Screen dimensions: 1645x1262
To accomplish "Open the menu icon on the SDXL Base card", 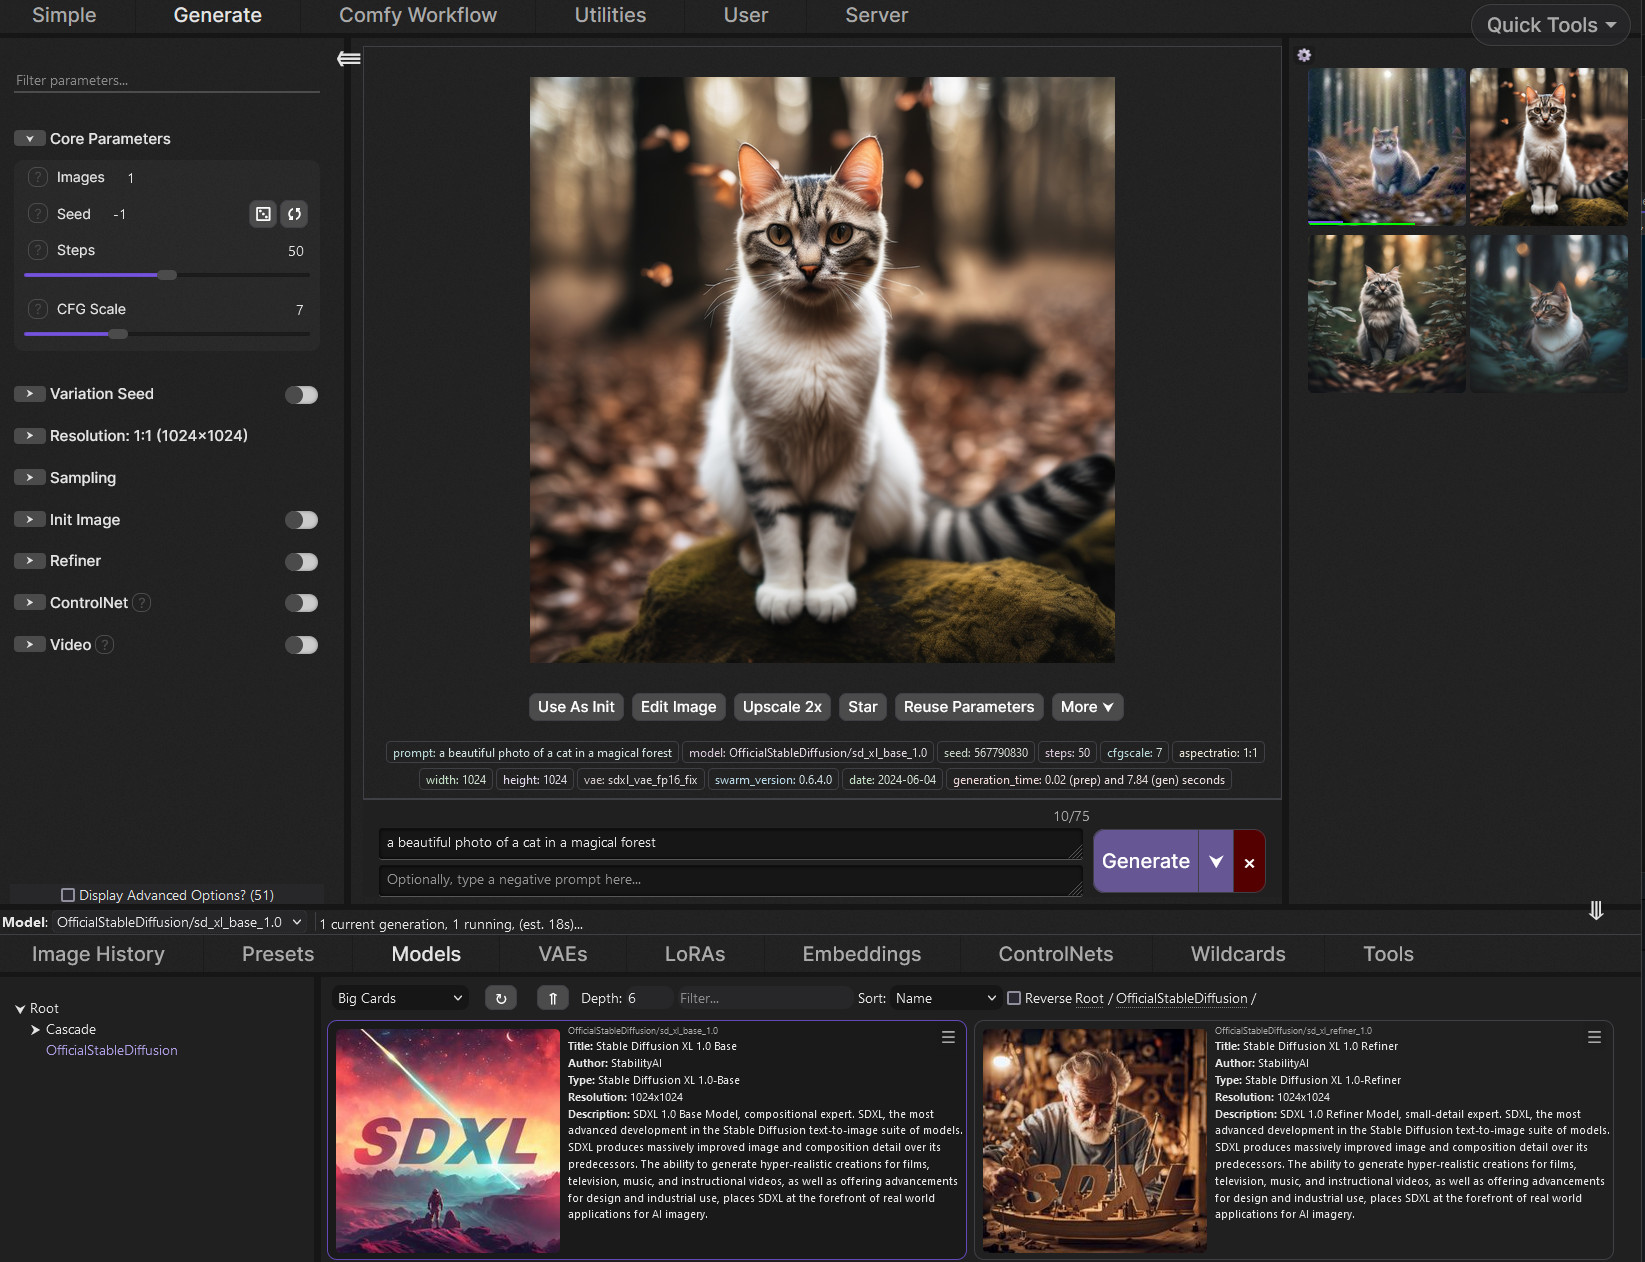I will pos(947,1037).
